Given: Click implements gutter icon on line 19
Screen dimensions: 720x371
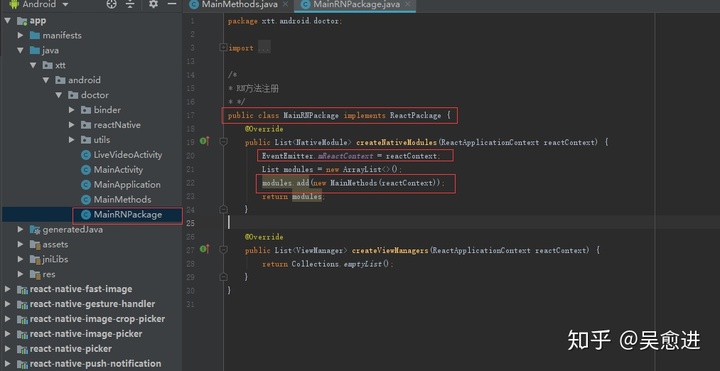Looking at the screenshot, I should [x=205, y=141].
